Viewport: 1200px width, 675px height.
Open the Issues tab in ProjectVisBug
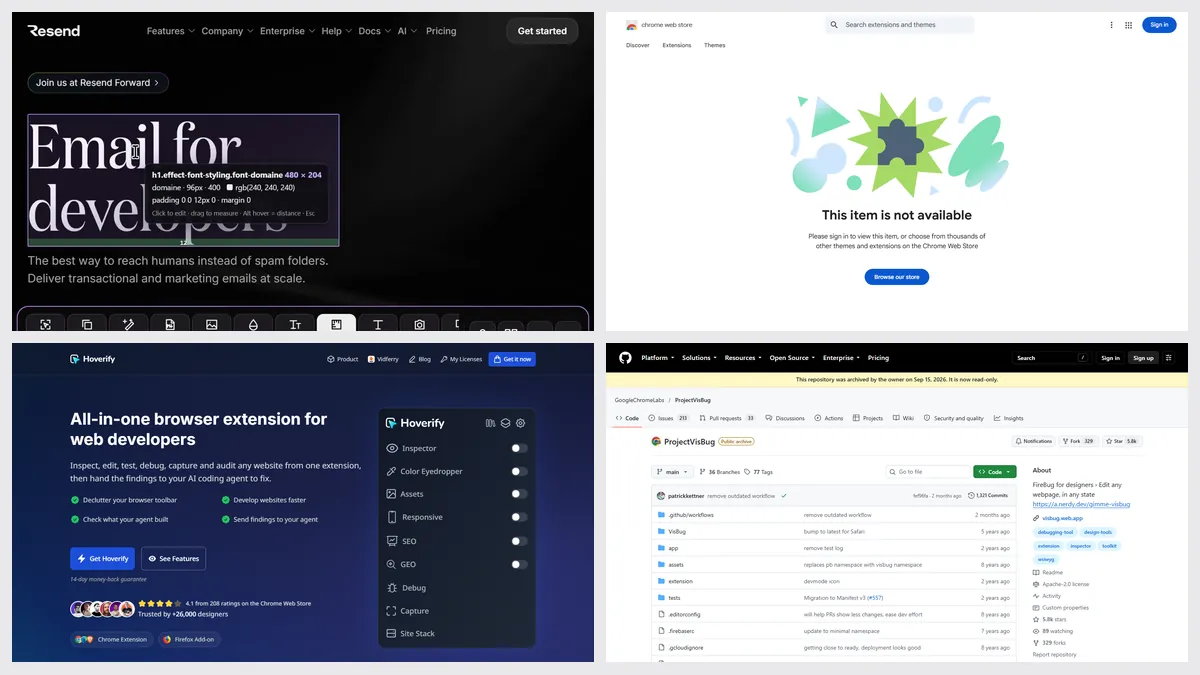click(x=669, y=418)
